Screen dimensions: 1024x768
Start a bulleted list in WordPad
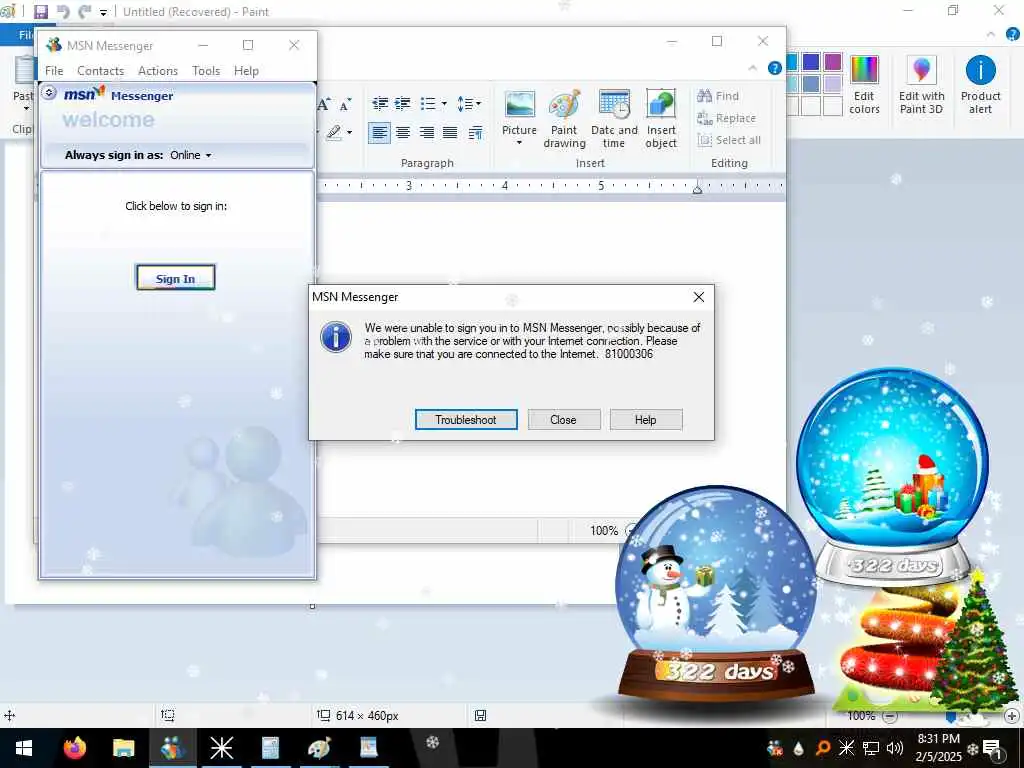pos(428,103)
